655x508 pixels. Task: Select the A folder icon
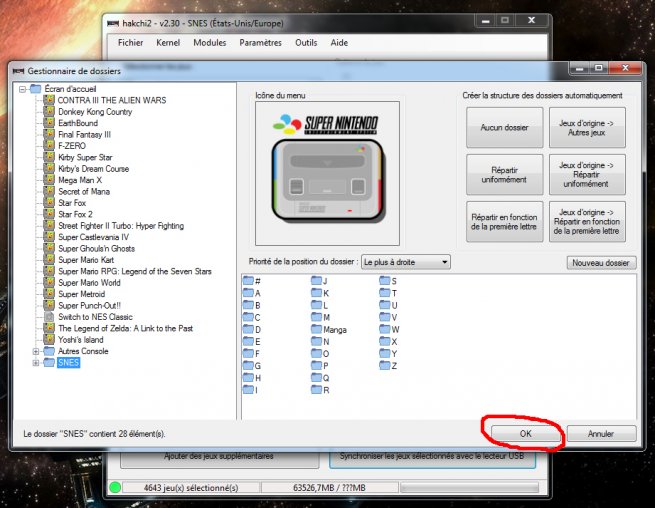point(248,292)
